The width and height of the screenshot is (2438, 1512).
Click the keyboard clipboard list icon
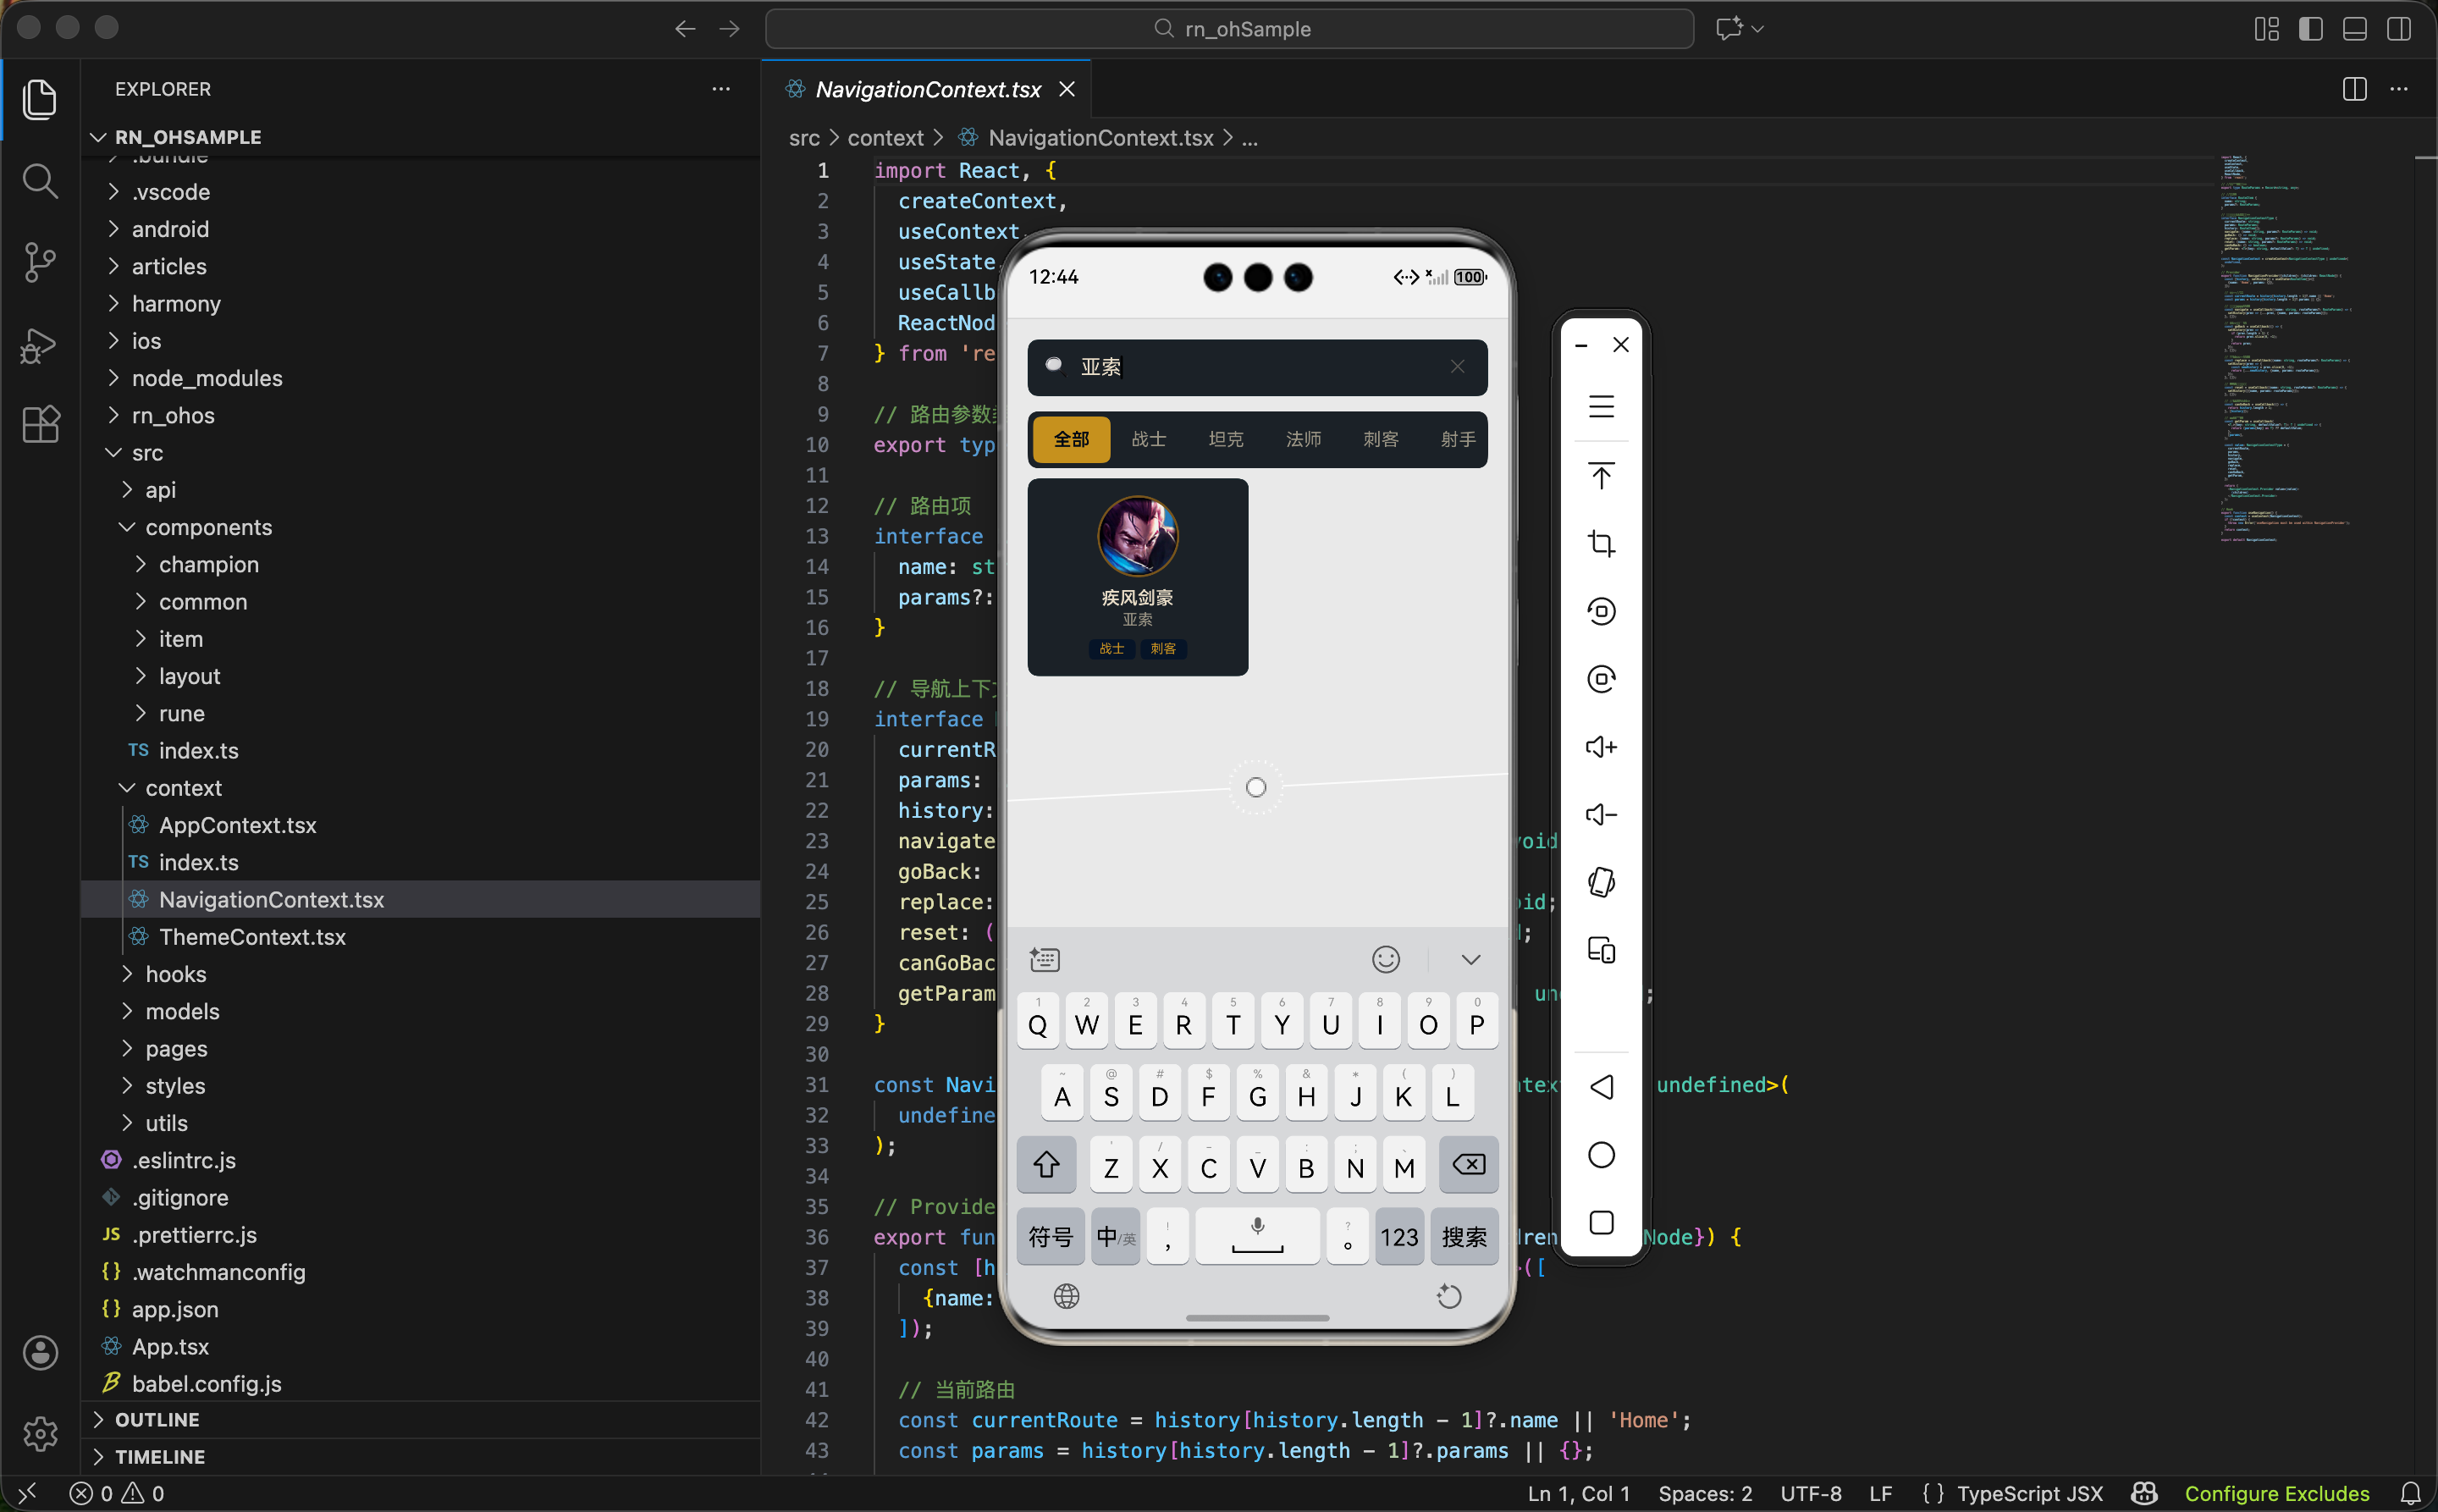(x=1044, y=960)
